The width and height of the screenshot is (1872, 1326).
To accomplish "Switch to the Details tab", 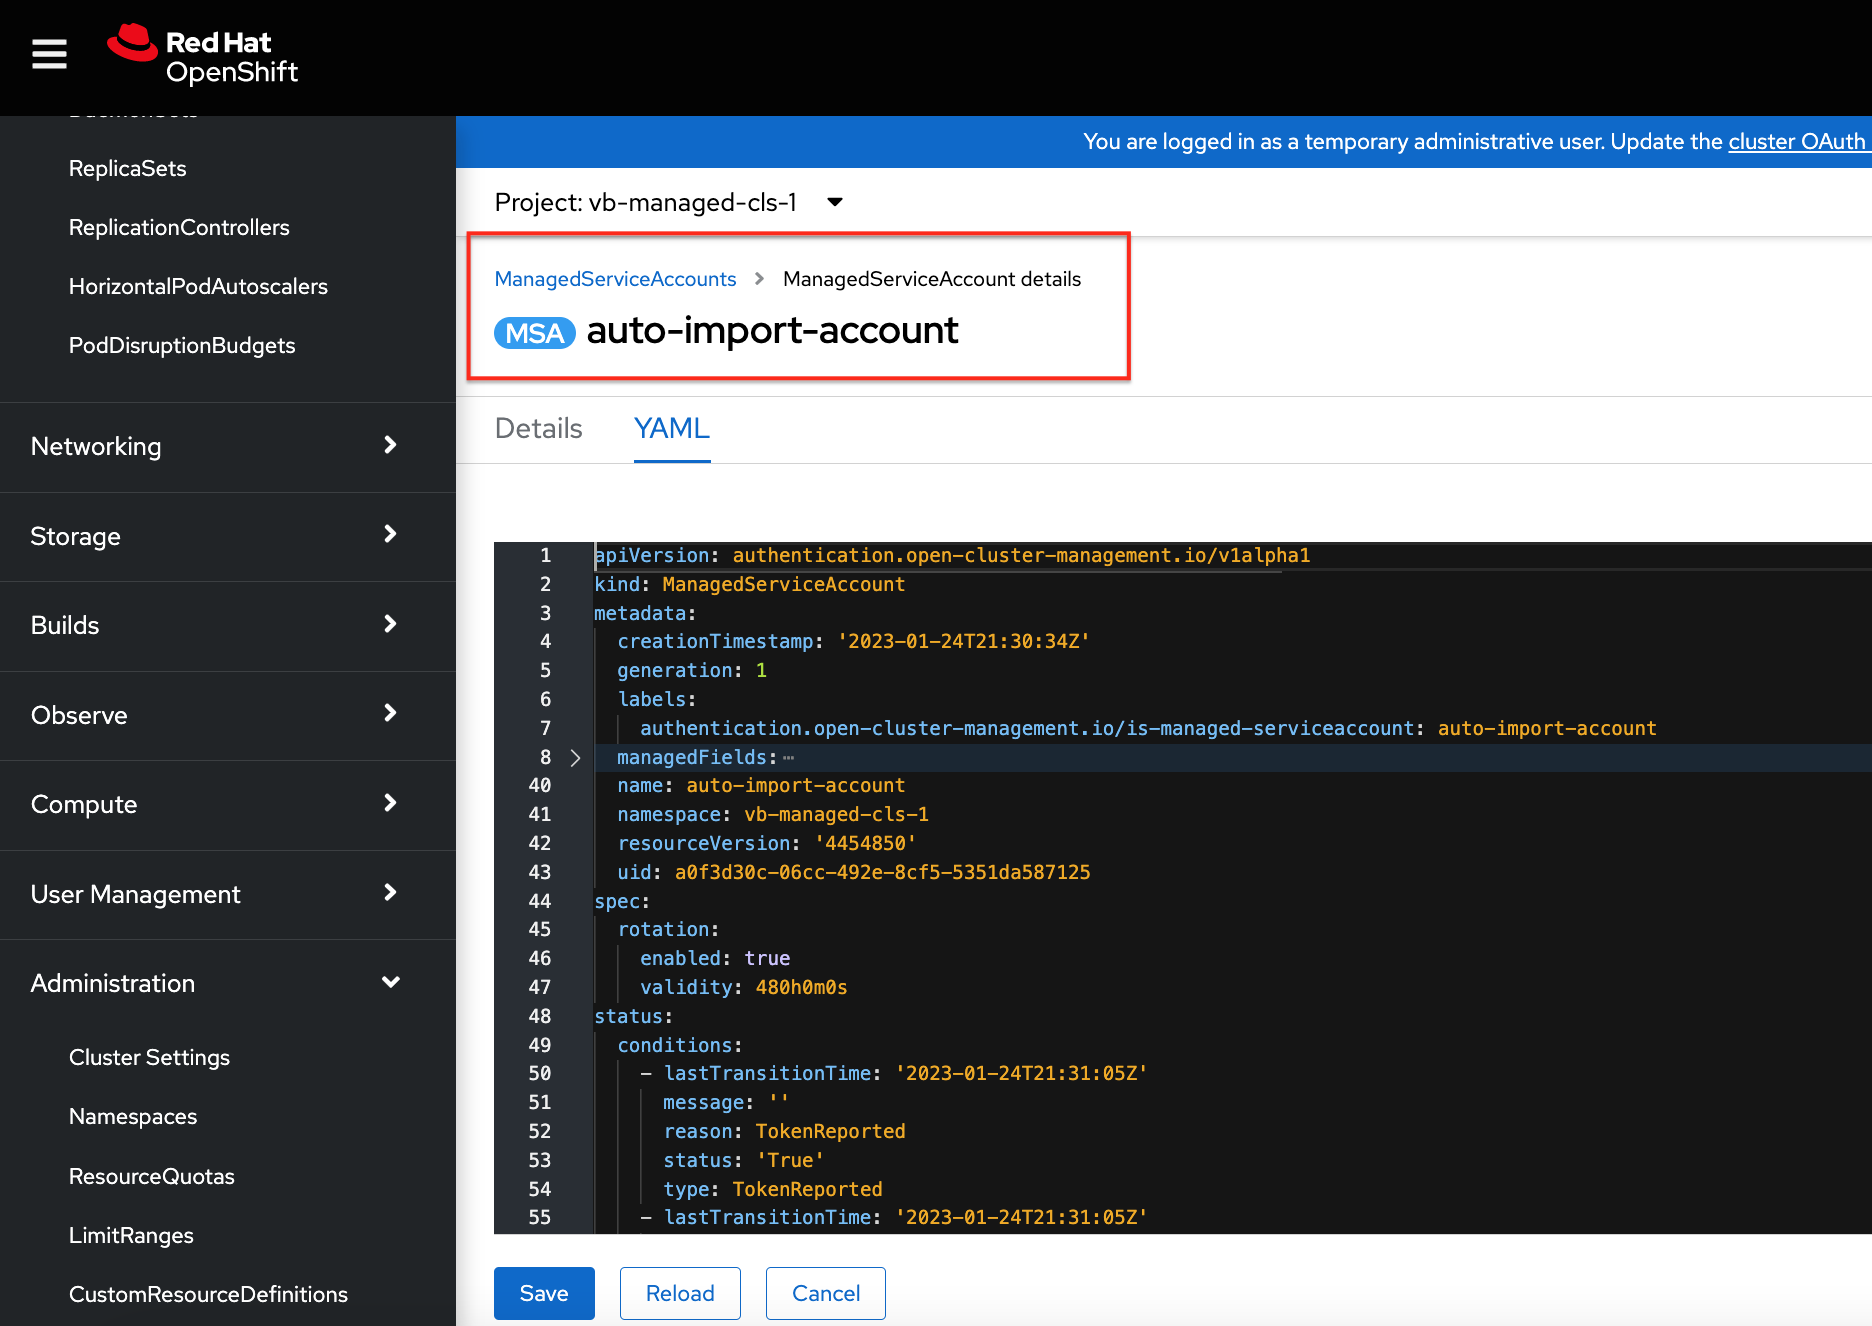I will coord(538,429).
